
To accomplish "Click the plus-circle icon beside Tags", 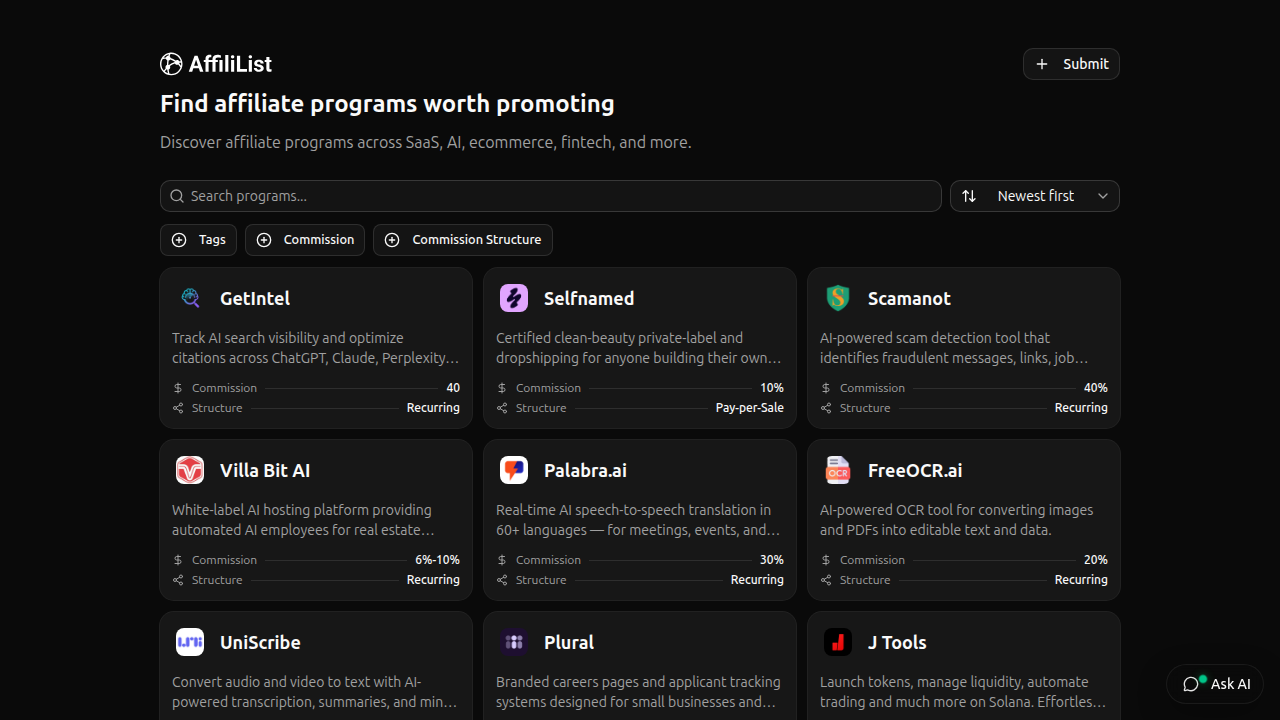I will [x=179, y=240].
